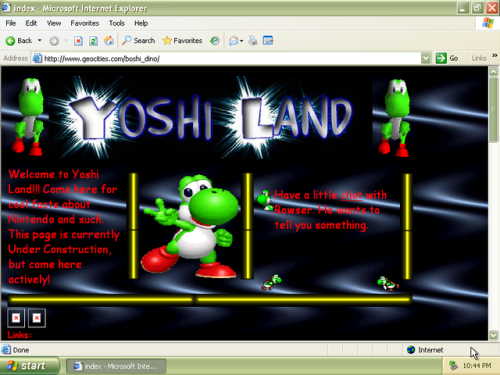Click the Start button
Image resolution: width=500 pixels, height=375 pixels.
(29, 366)
